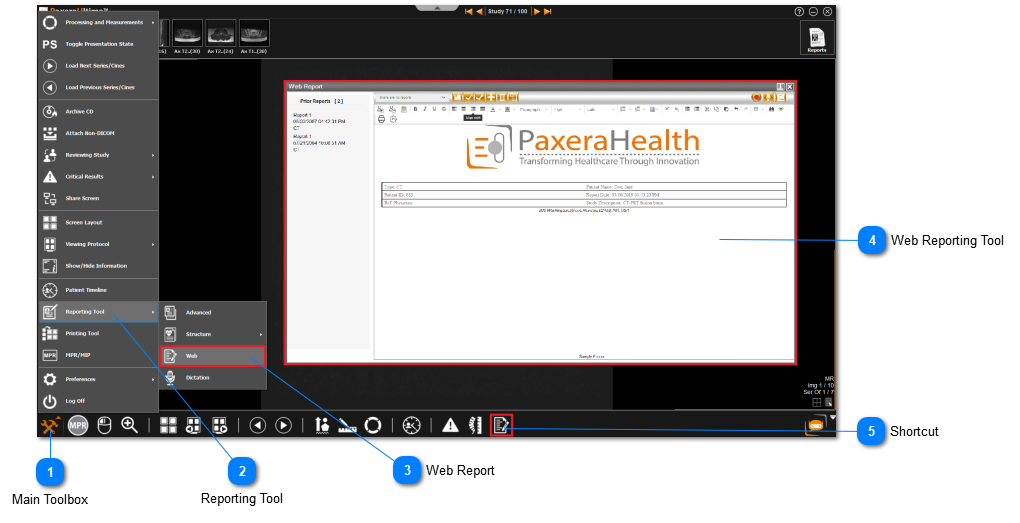Select Share Screen menu item
This screenshot has width=1020, height=523.
click(98, 198)
